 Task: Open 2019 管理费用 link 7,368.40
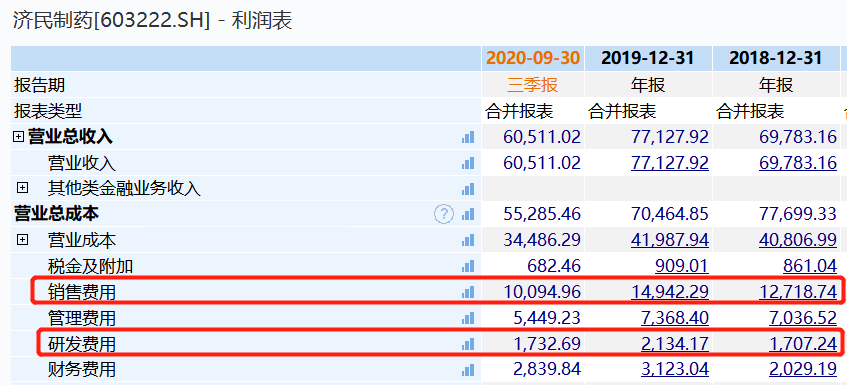675,318
